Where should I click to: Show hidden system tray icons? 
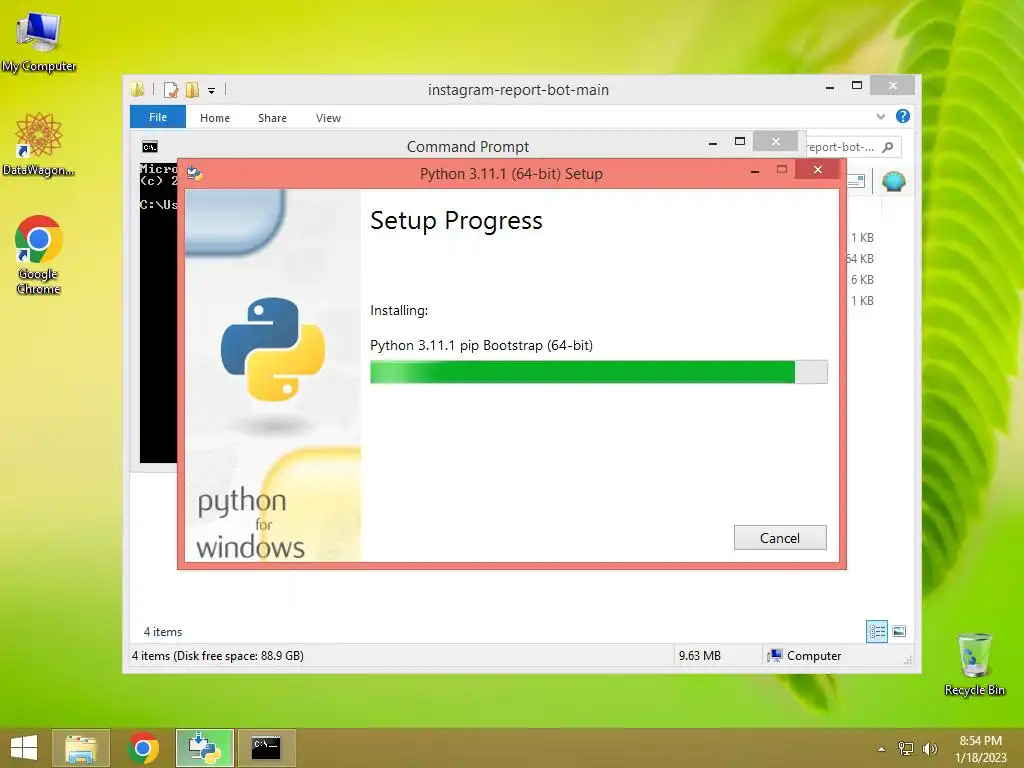[881, 749]
